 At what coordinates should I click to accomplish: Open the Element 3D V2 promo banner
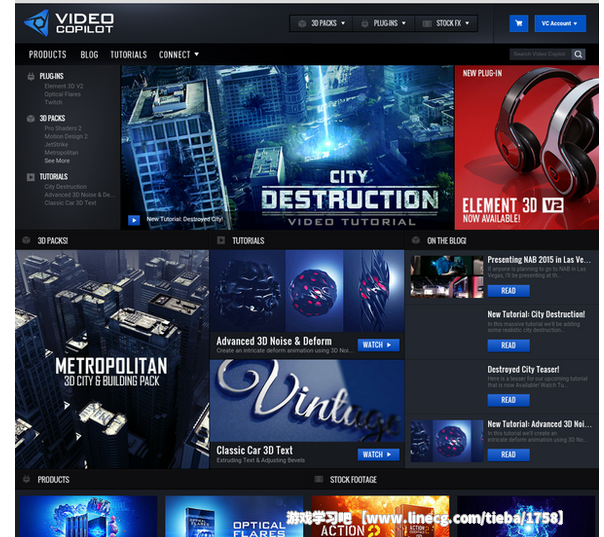(527, 147)
